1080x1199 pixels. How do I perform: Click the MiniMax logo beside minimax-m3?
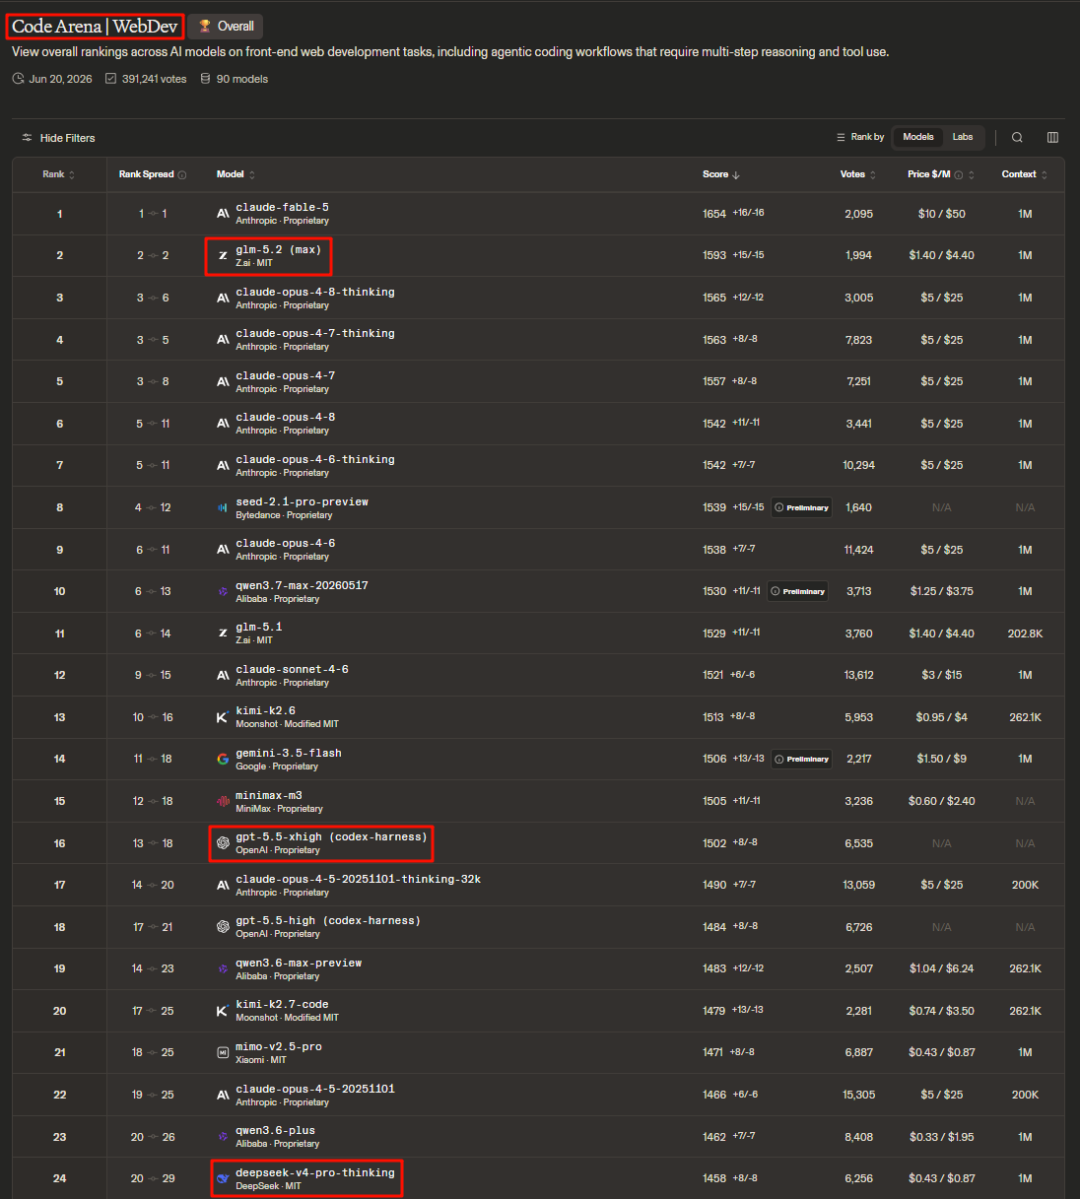click(x=223, y=801)
